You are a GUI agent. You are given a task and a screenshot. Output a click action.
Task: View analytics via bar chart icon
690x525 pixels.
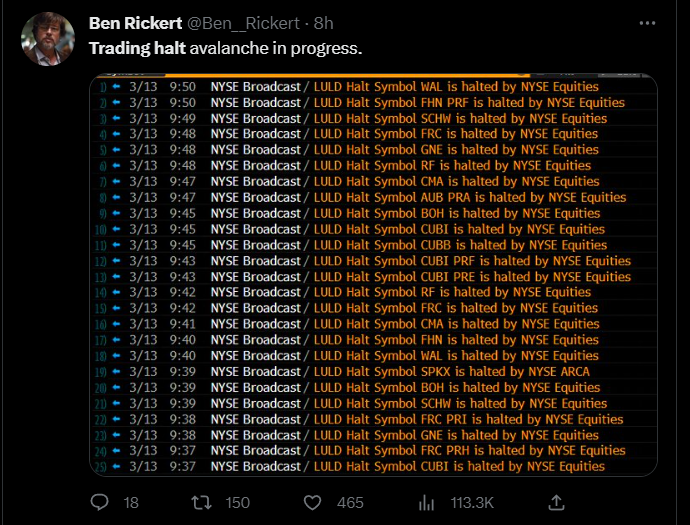point(426,502)
